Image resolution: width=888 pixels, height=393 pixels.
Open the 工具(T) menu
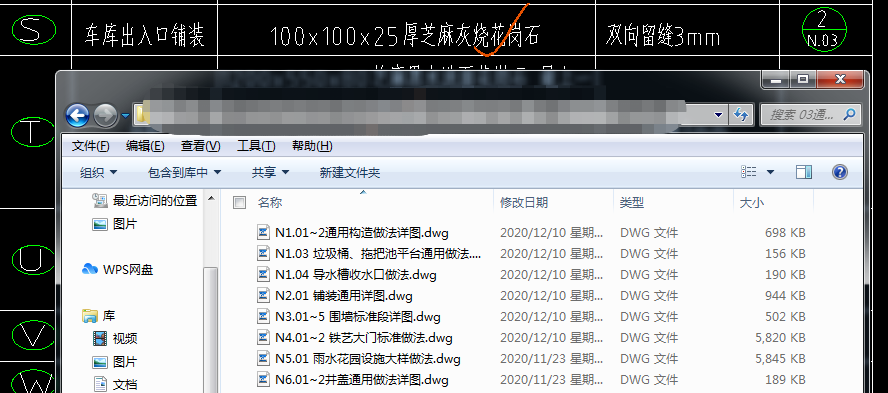tap(256, 146)
